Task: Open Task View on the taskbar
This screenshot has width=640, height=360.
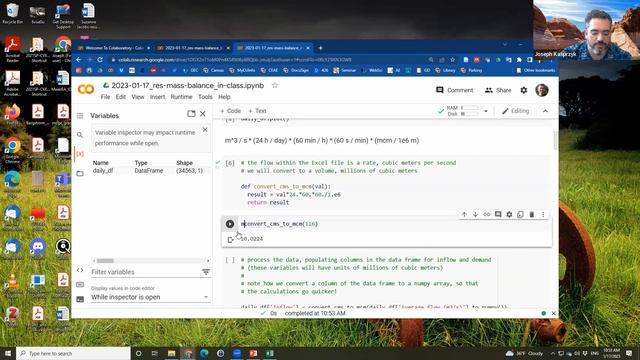Action: click(154, 353)
